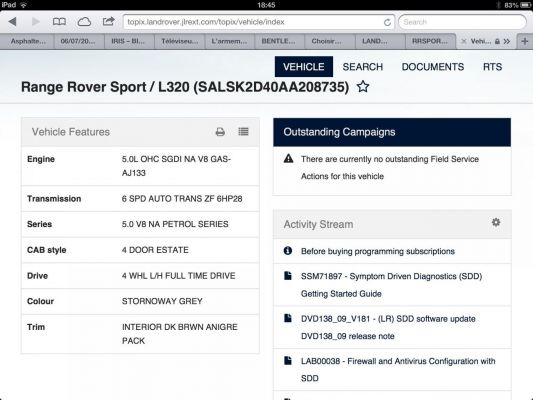The width and height of the screenshot is (533, 400).
Task: Tap the topix.landrover URL address field
Action: pyautogui.click(x=253, y=22)
